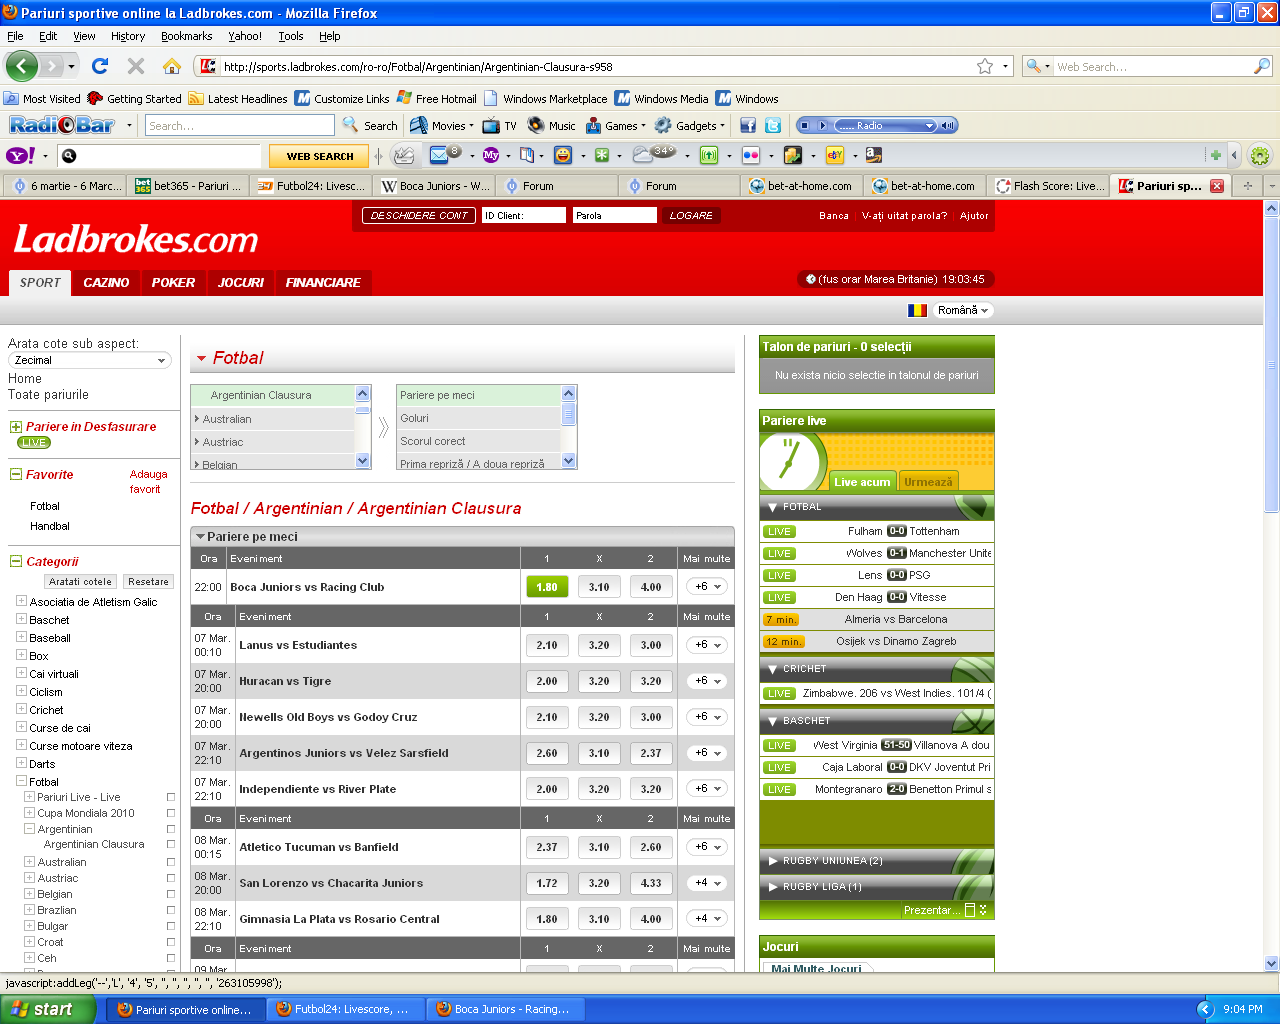Click the LOGARE button
This screenshot has height=1024, width=1280.
coord(691,215)
